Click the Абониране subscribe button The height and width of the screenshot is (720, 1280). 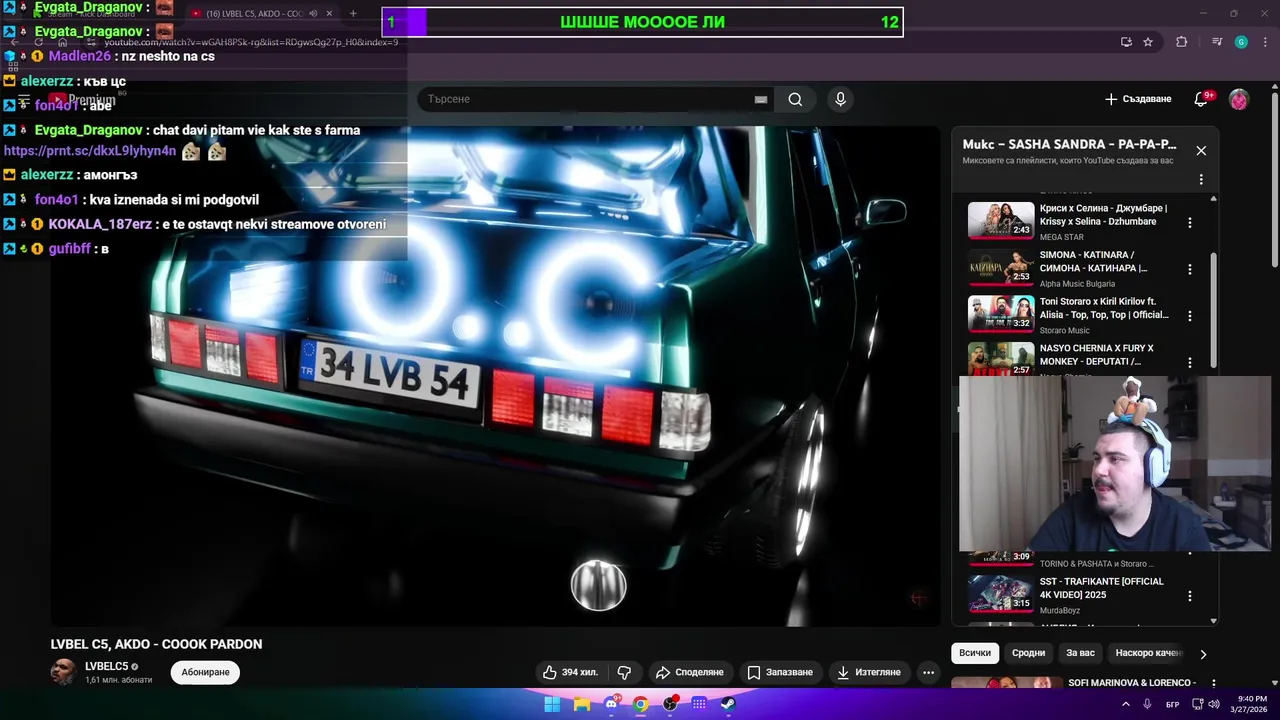point(205,672)
